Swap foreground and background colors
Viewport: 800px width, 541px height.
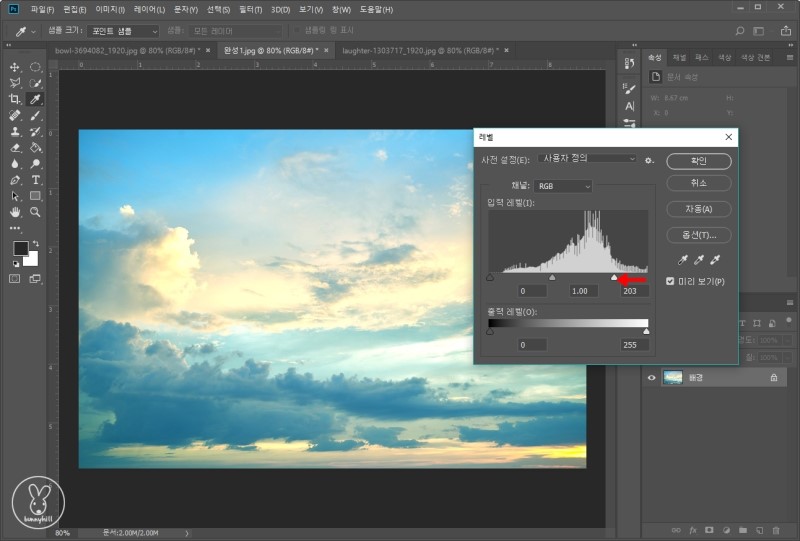[34, 243]
